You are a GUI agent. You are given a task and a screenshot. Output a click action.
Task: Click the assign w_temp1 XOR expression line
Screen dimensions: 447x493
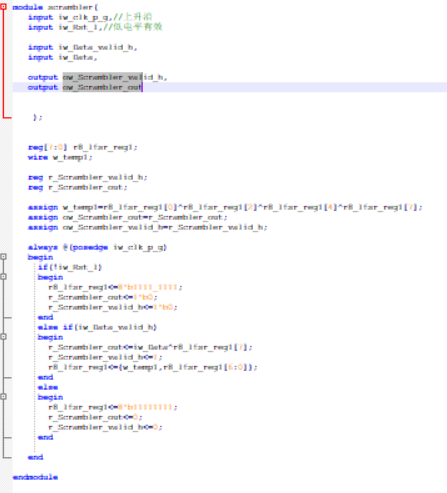click(225, 207)
